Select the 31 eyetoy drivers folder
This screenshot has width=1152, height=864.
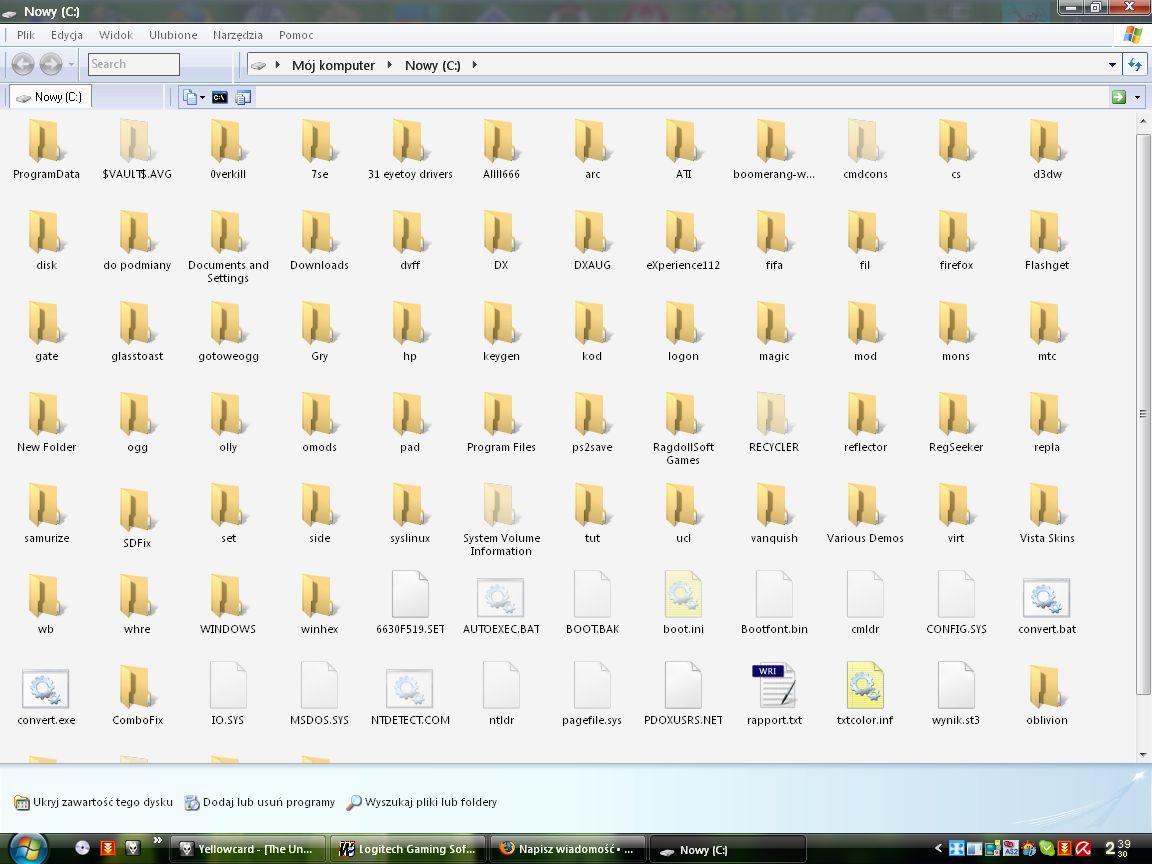click(x=410, y=150)
